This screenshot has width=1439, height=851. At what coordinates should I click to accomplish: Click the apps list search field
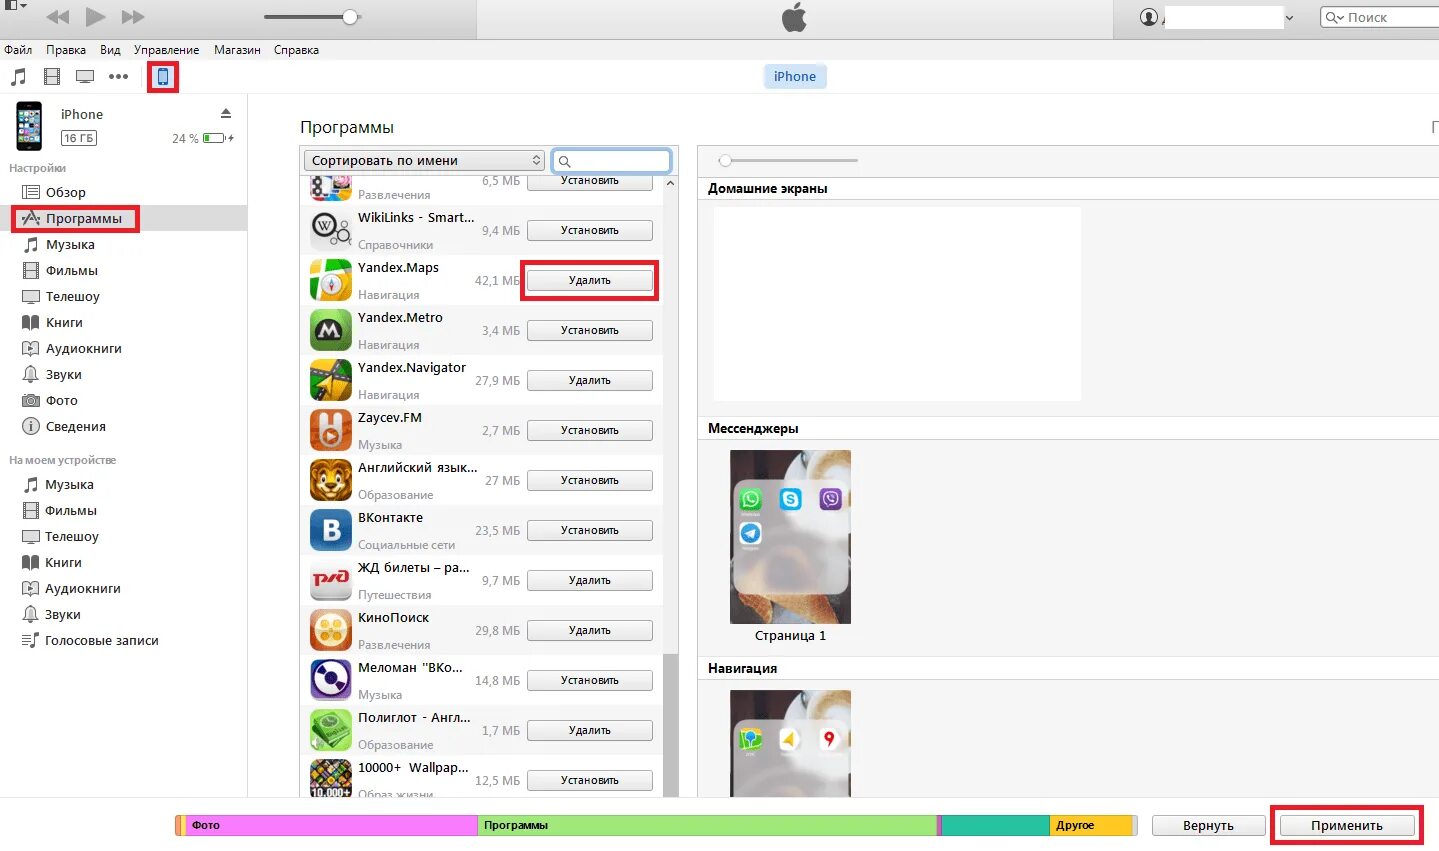[612, 161]
